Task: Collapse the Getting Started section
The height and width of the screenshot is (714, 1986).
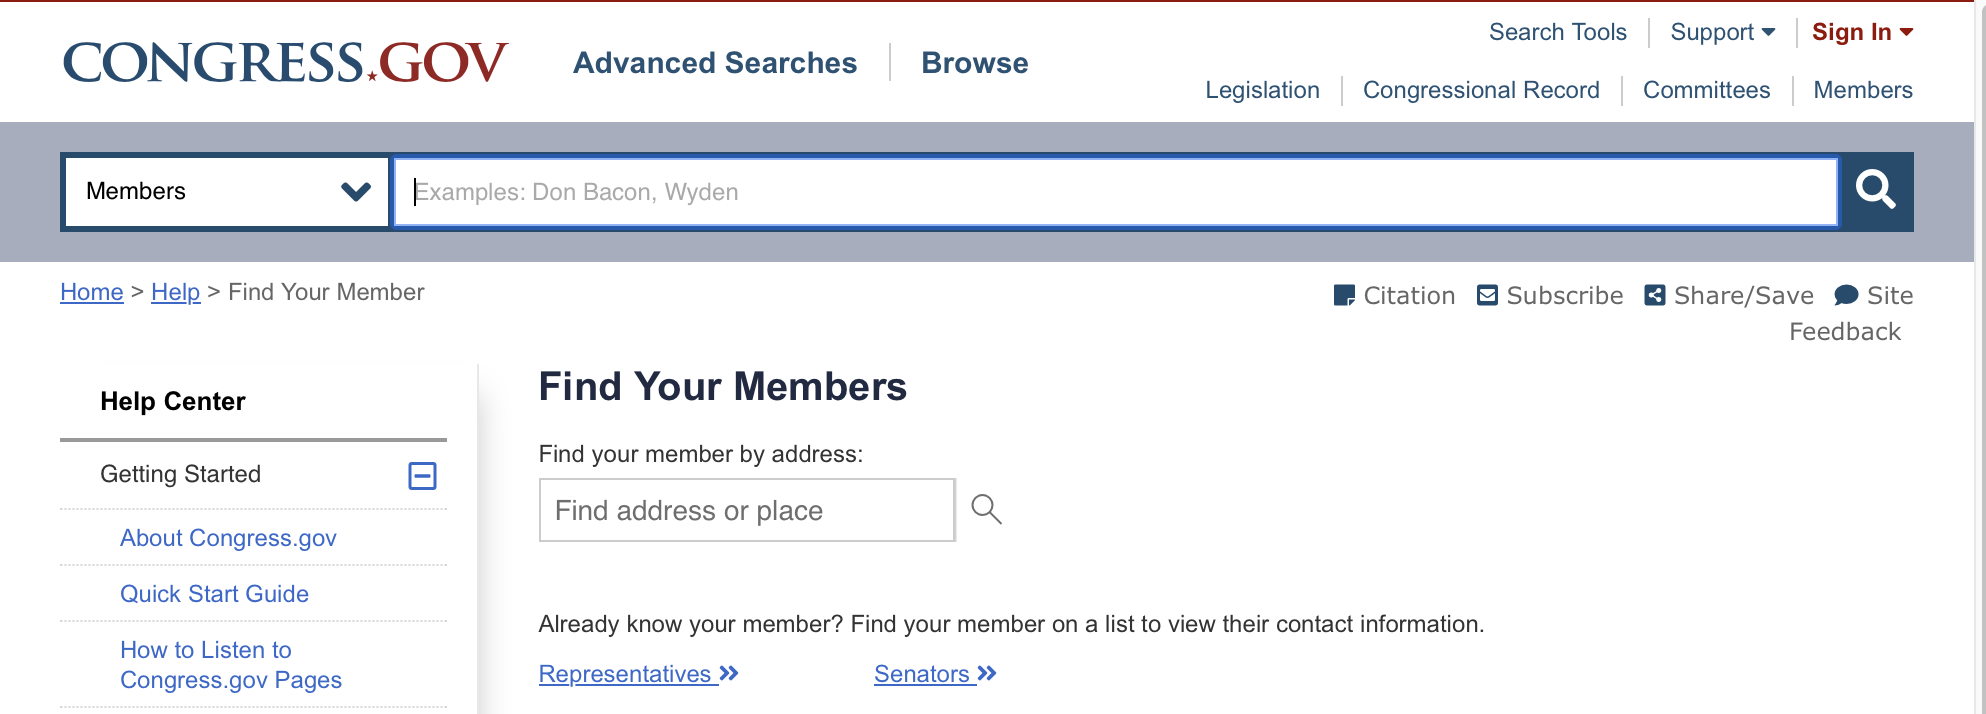Action: pyautogui.click(x=422, y=476)
